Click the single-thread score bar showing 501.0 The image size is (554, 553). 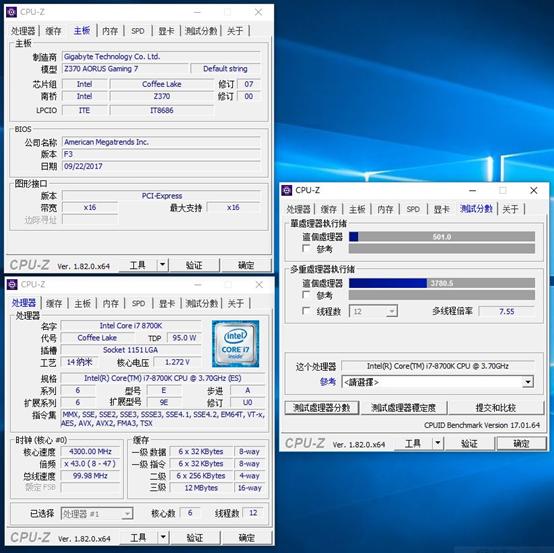pos(442,236)
